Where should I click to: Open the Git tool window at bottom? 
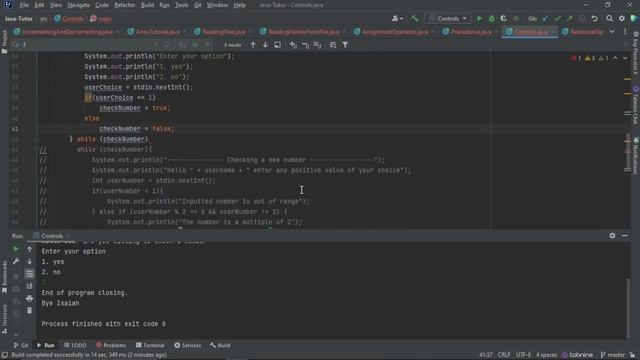click(21, 345)
